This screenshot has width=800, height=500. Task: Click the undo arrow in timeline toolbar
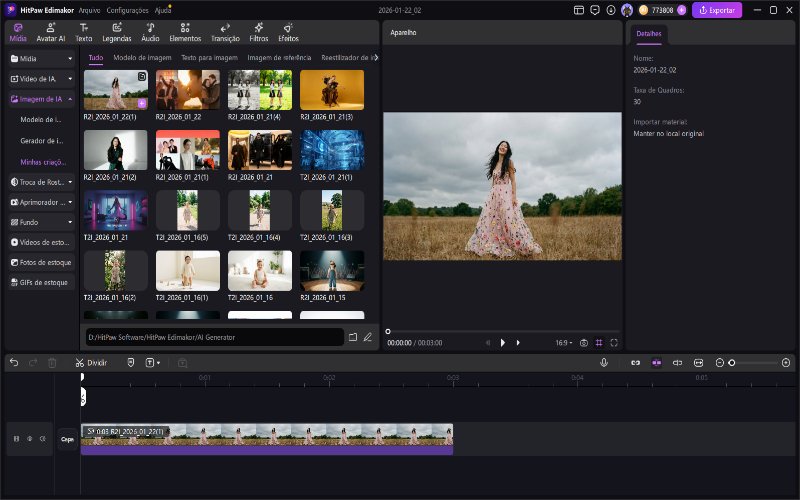(14, 362)
